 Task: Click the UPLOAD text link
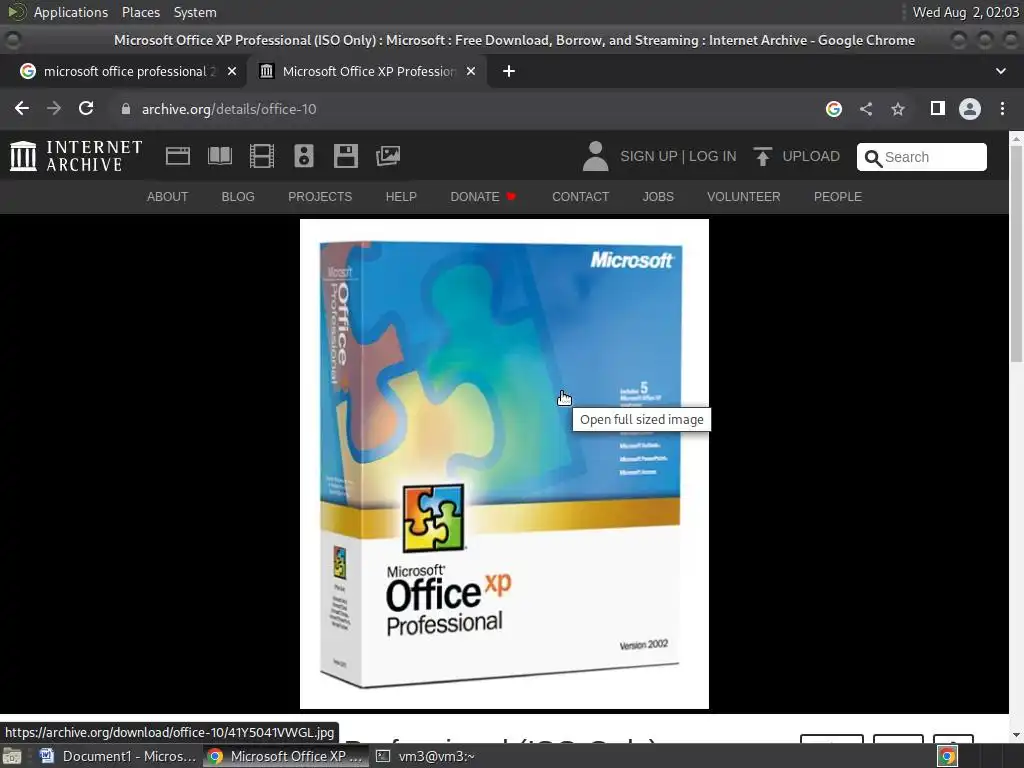coord(810,156)
